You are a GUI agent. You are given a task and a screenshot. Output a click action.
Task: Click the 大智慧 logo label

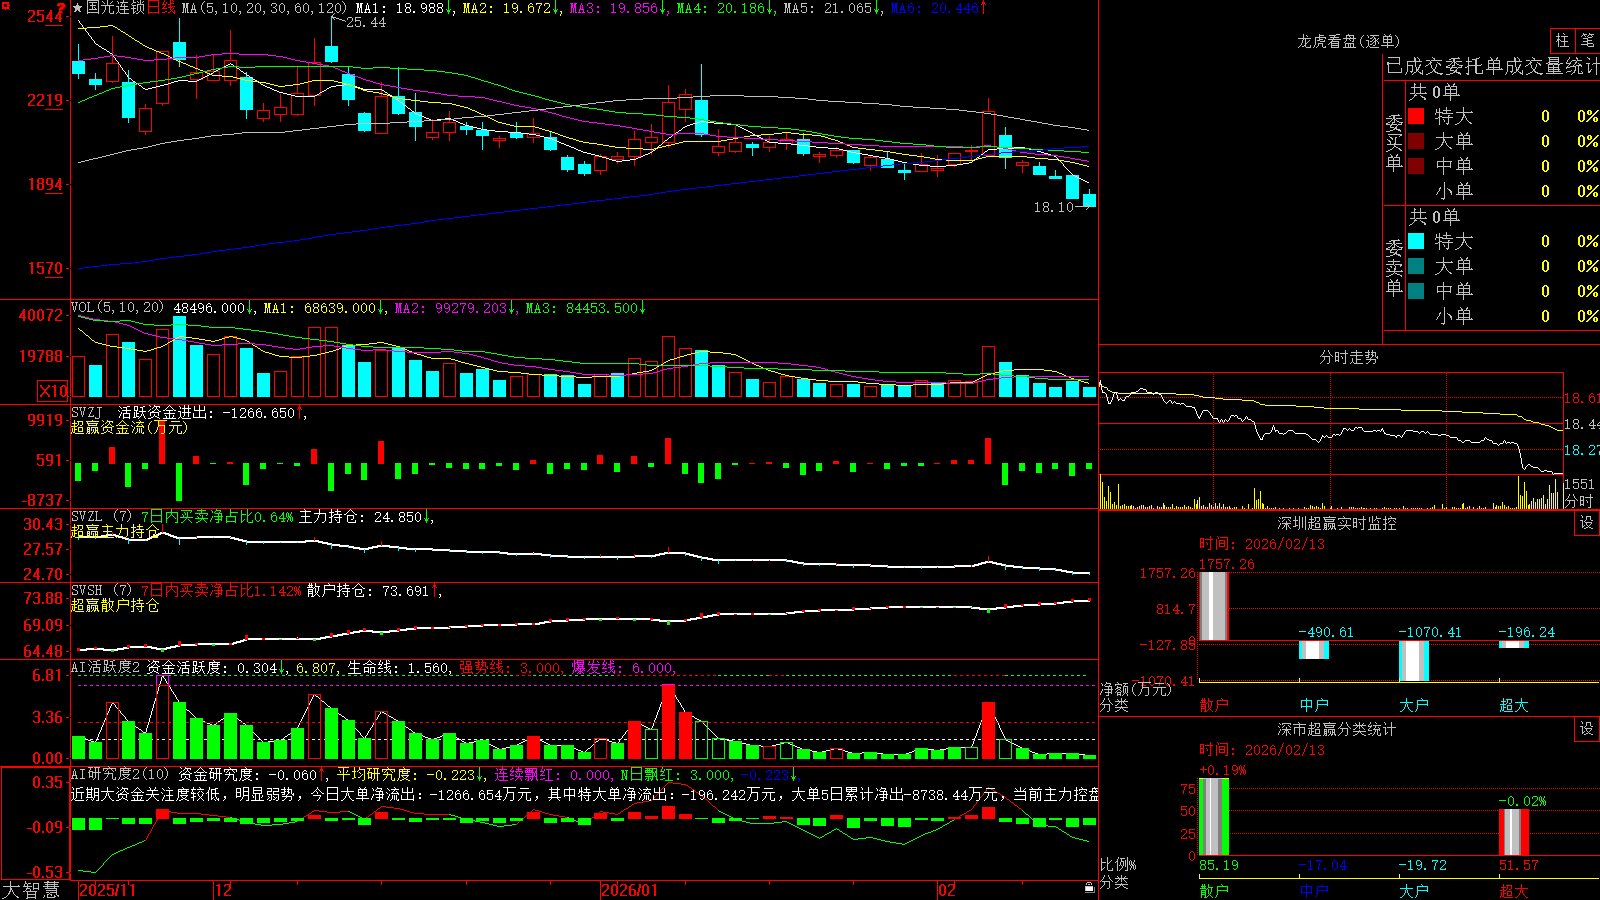pyautogui.click(x=31, y=890)
